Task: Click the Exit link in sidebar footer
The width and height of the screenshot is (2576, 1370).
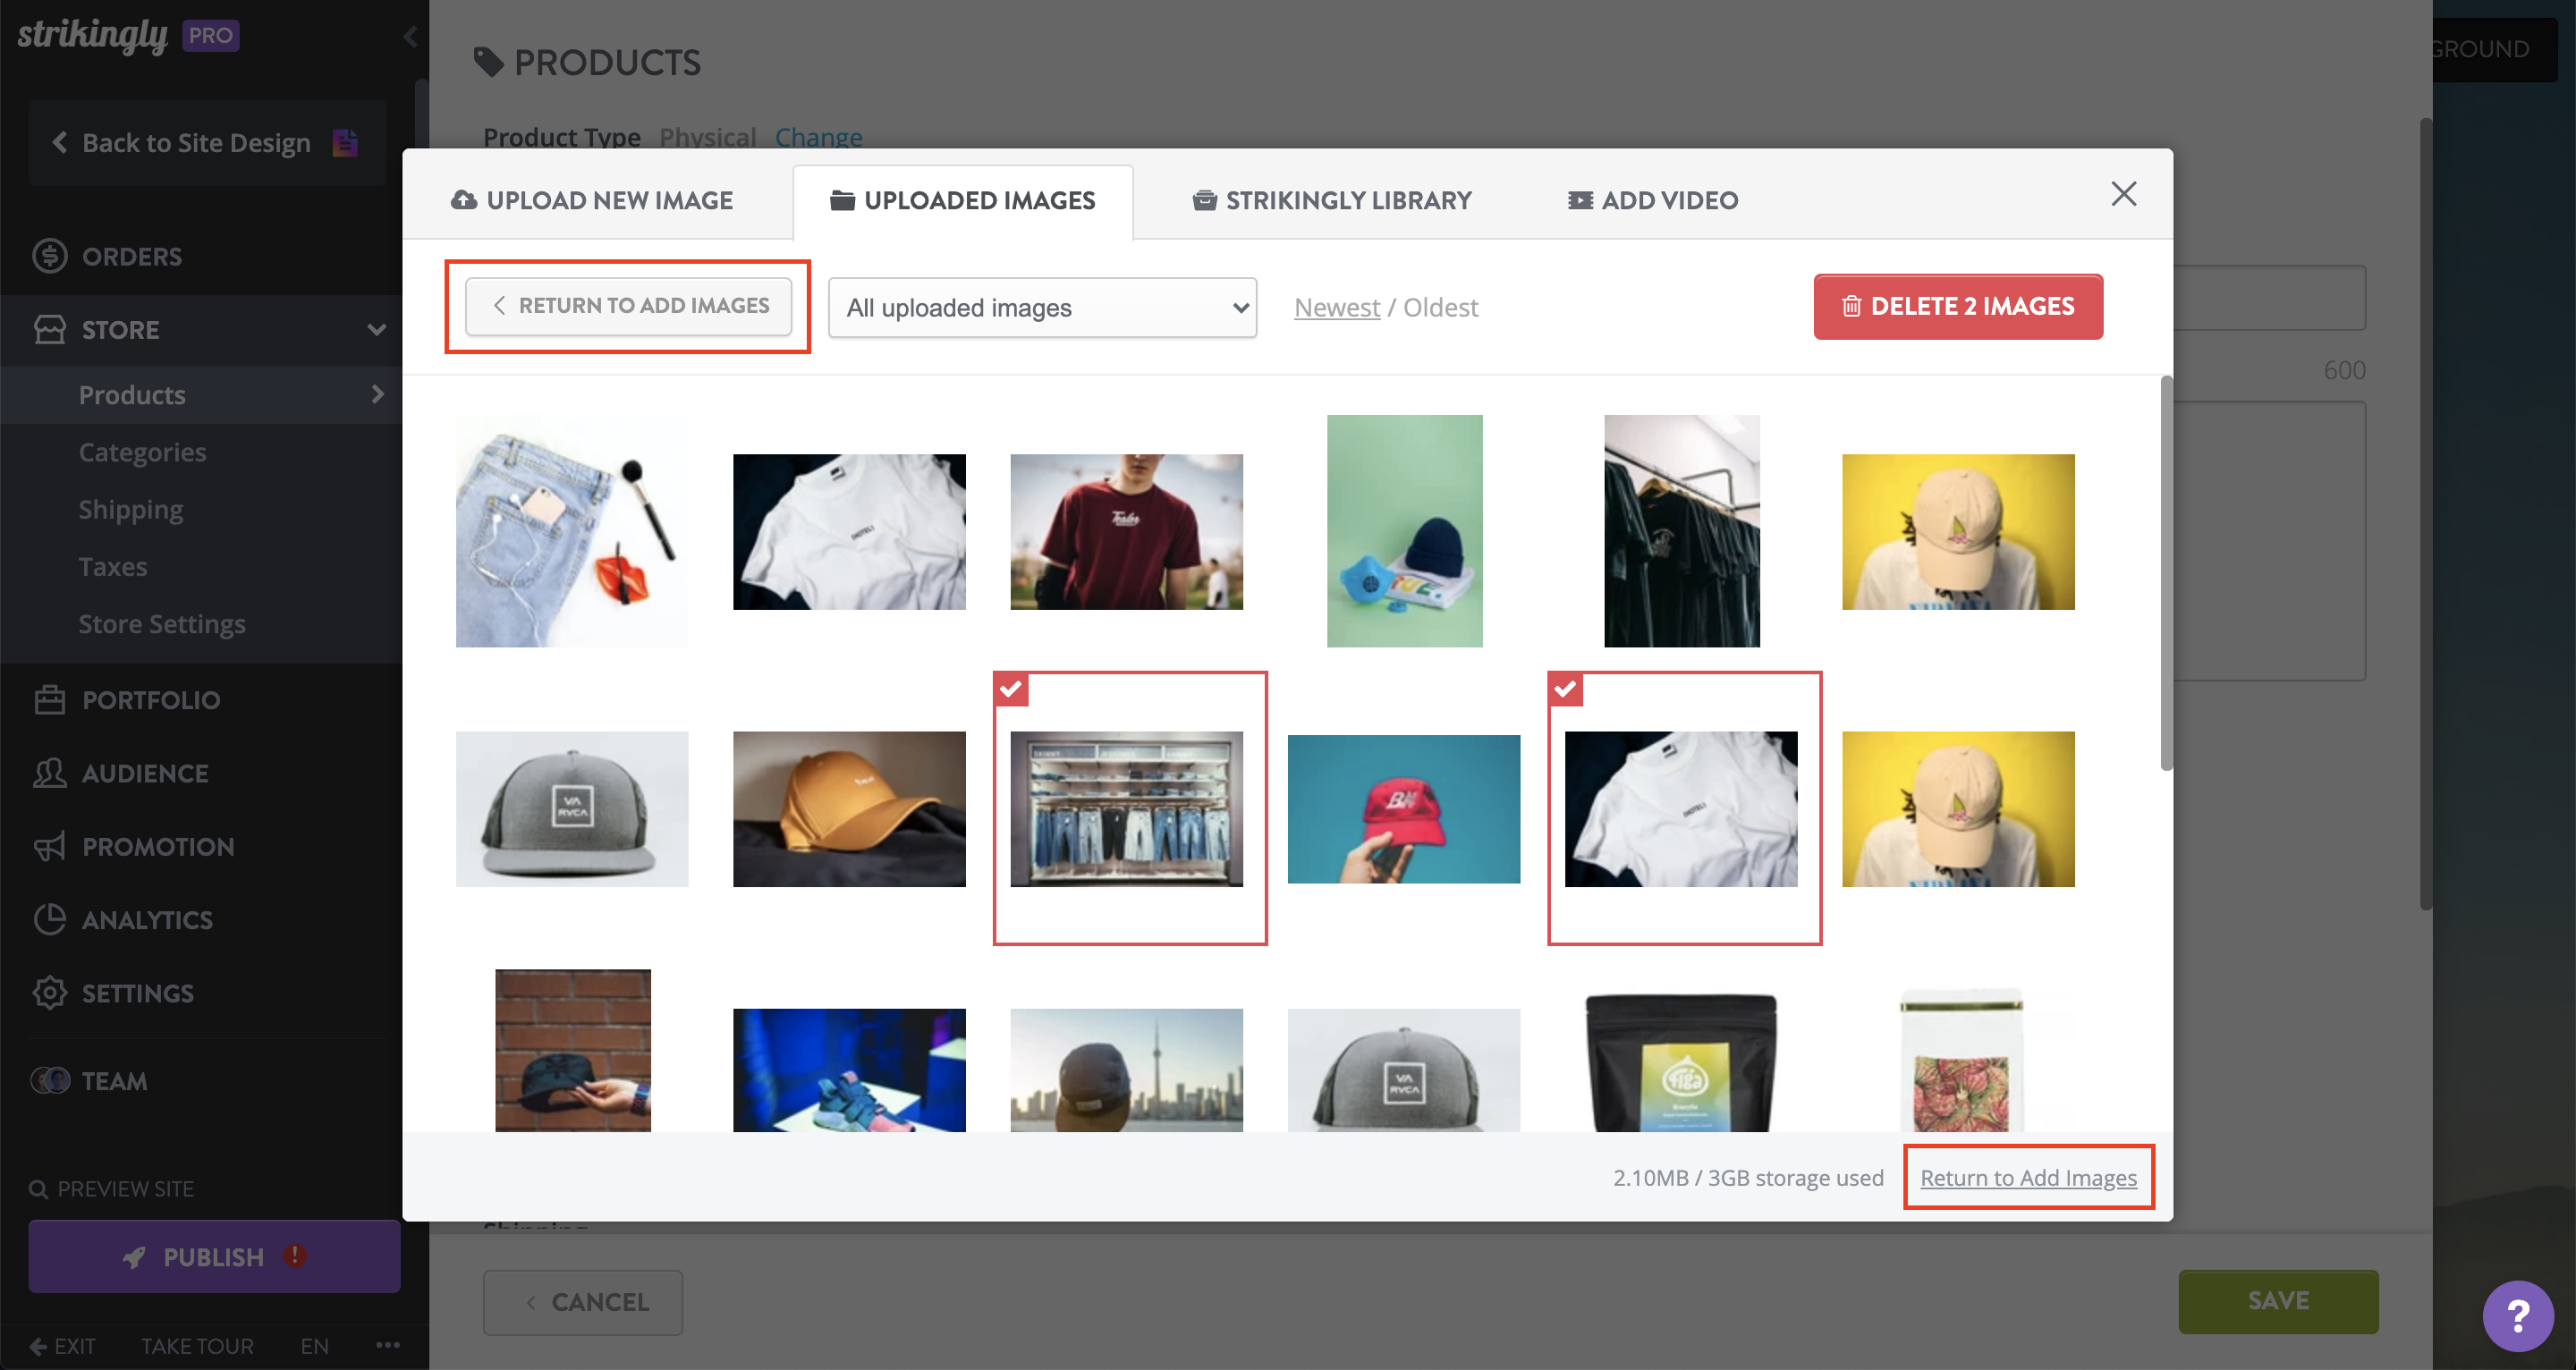Action: click(x=63, y=1345)
